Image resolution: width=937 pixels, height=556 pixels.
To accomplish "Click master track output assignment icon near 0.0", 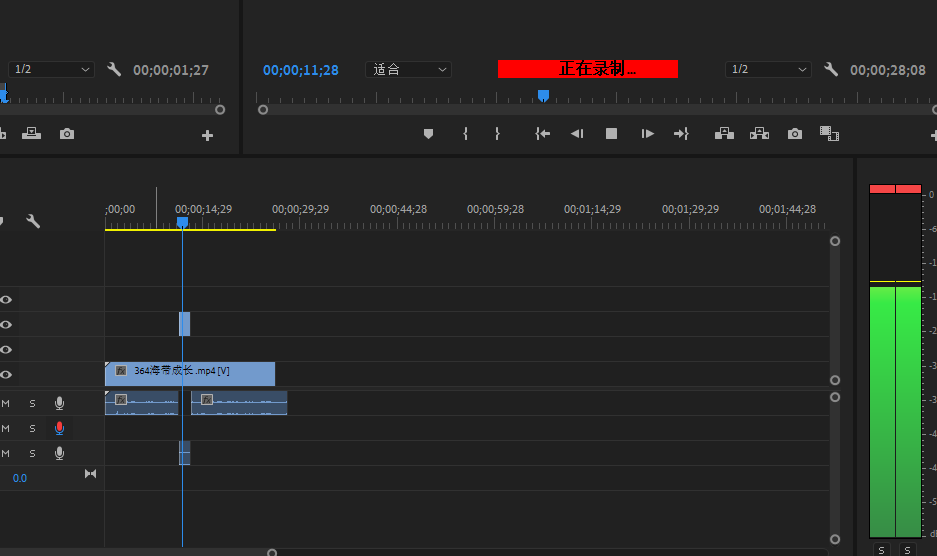I will tap(90, 473).
